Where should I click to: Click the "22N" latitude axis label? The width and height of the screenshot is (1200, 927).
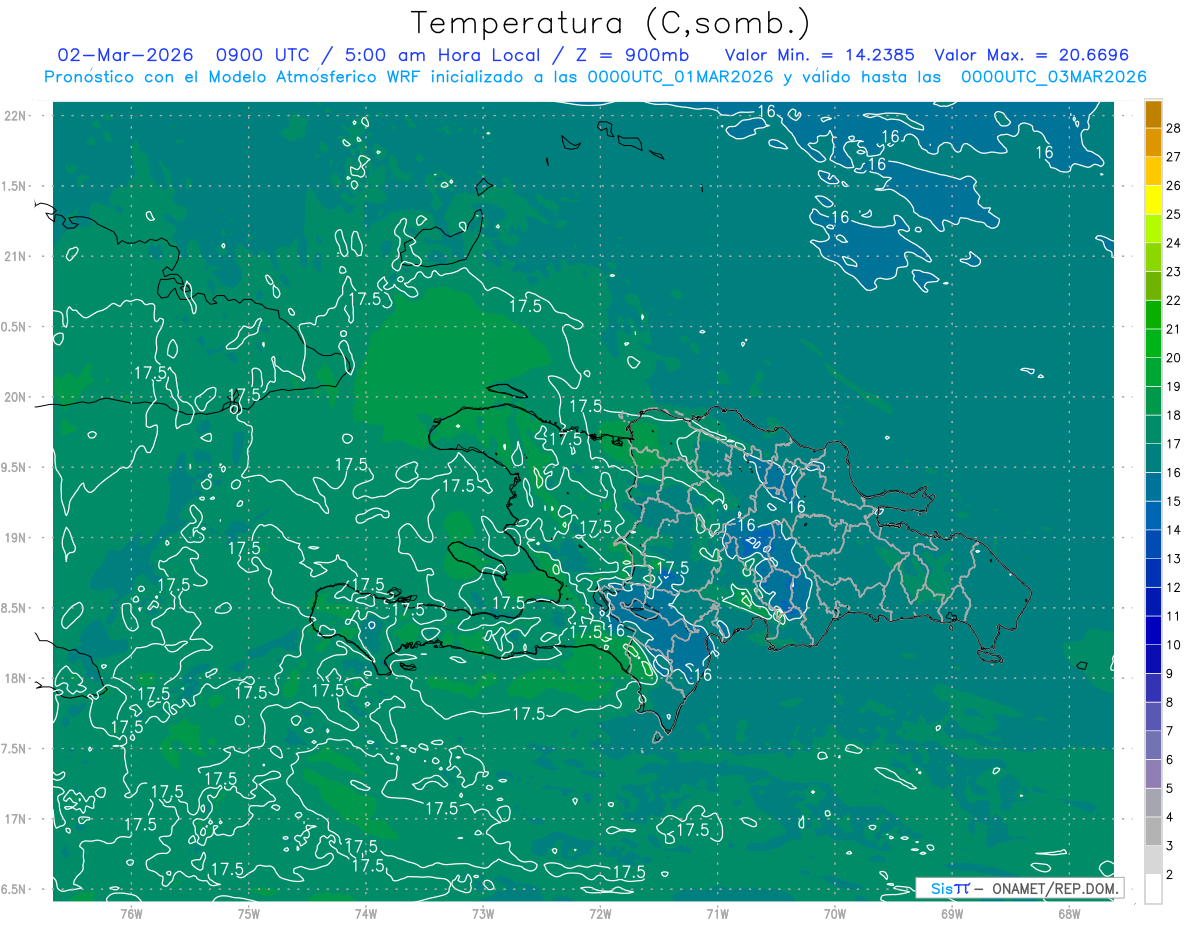tap(16, 116)
